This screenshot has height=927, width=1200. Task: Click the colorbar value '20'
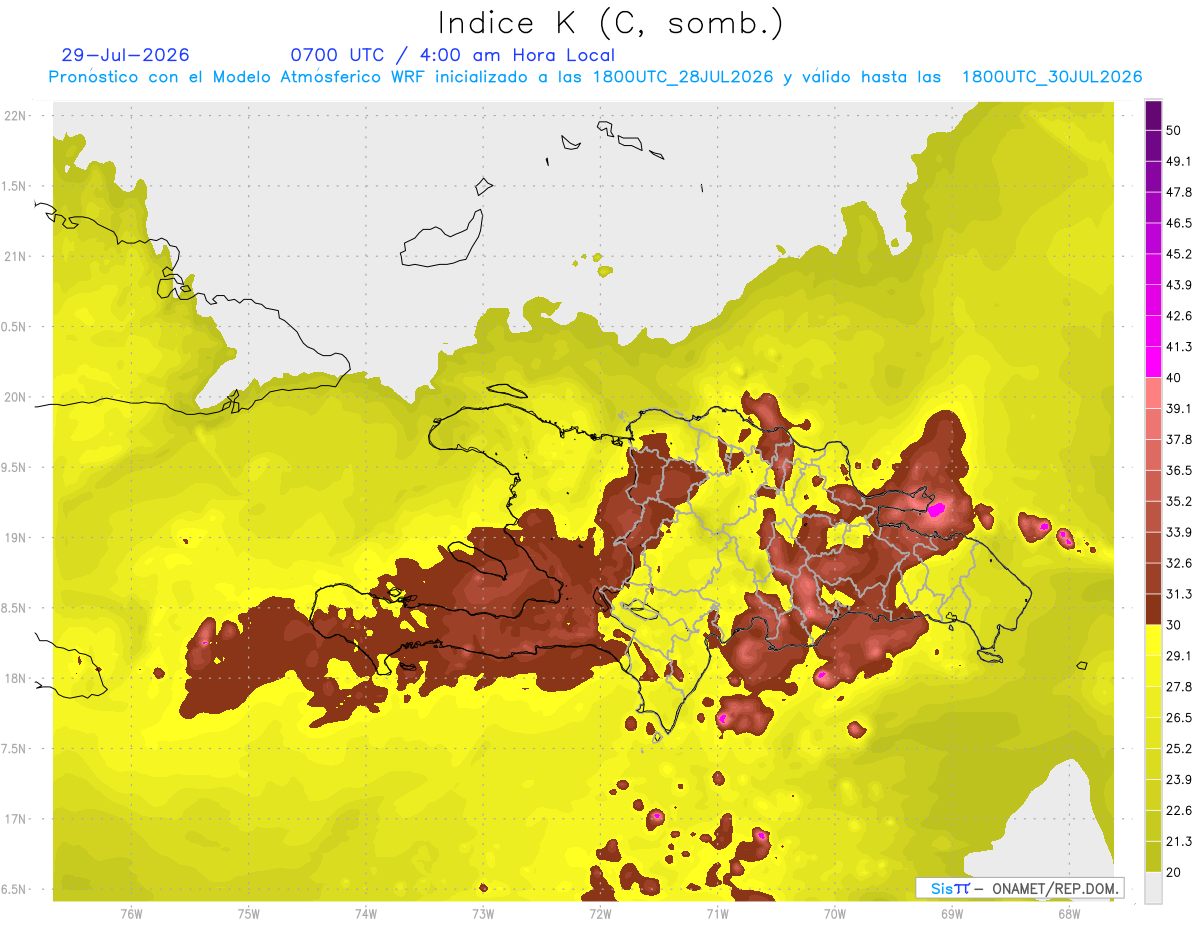(1174, 872)
